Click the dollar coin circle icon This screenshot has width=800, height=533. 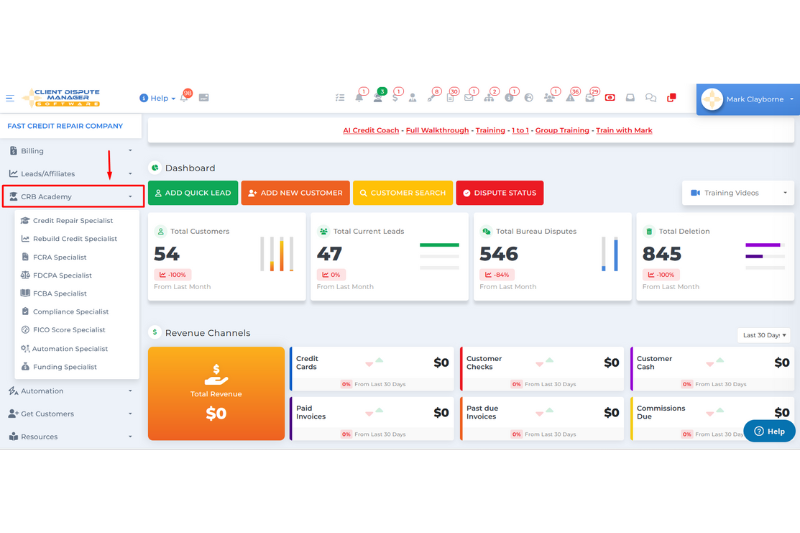pyautogui.click(x=509, y=97)
